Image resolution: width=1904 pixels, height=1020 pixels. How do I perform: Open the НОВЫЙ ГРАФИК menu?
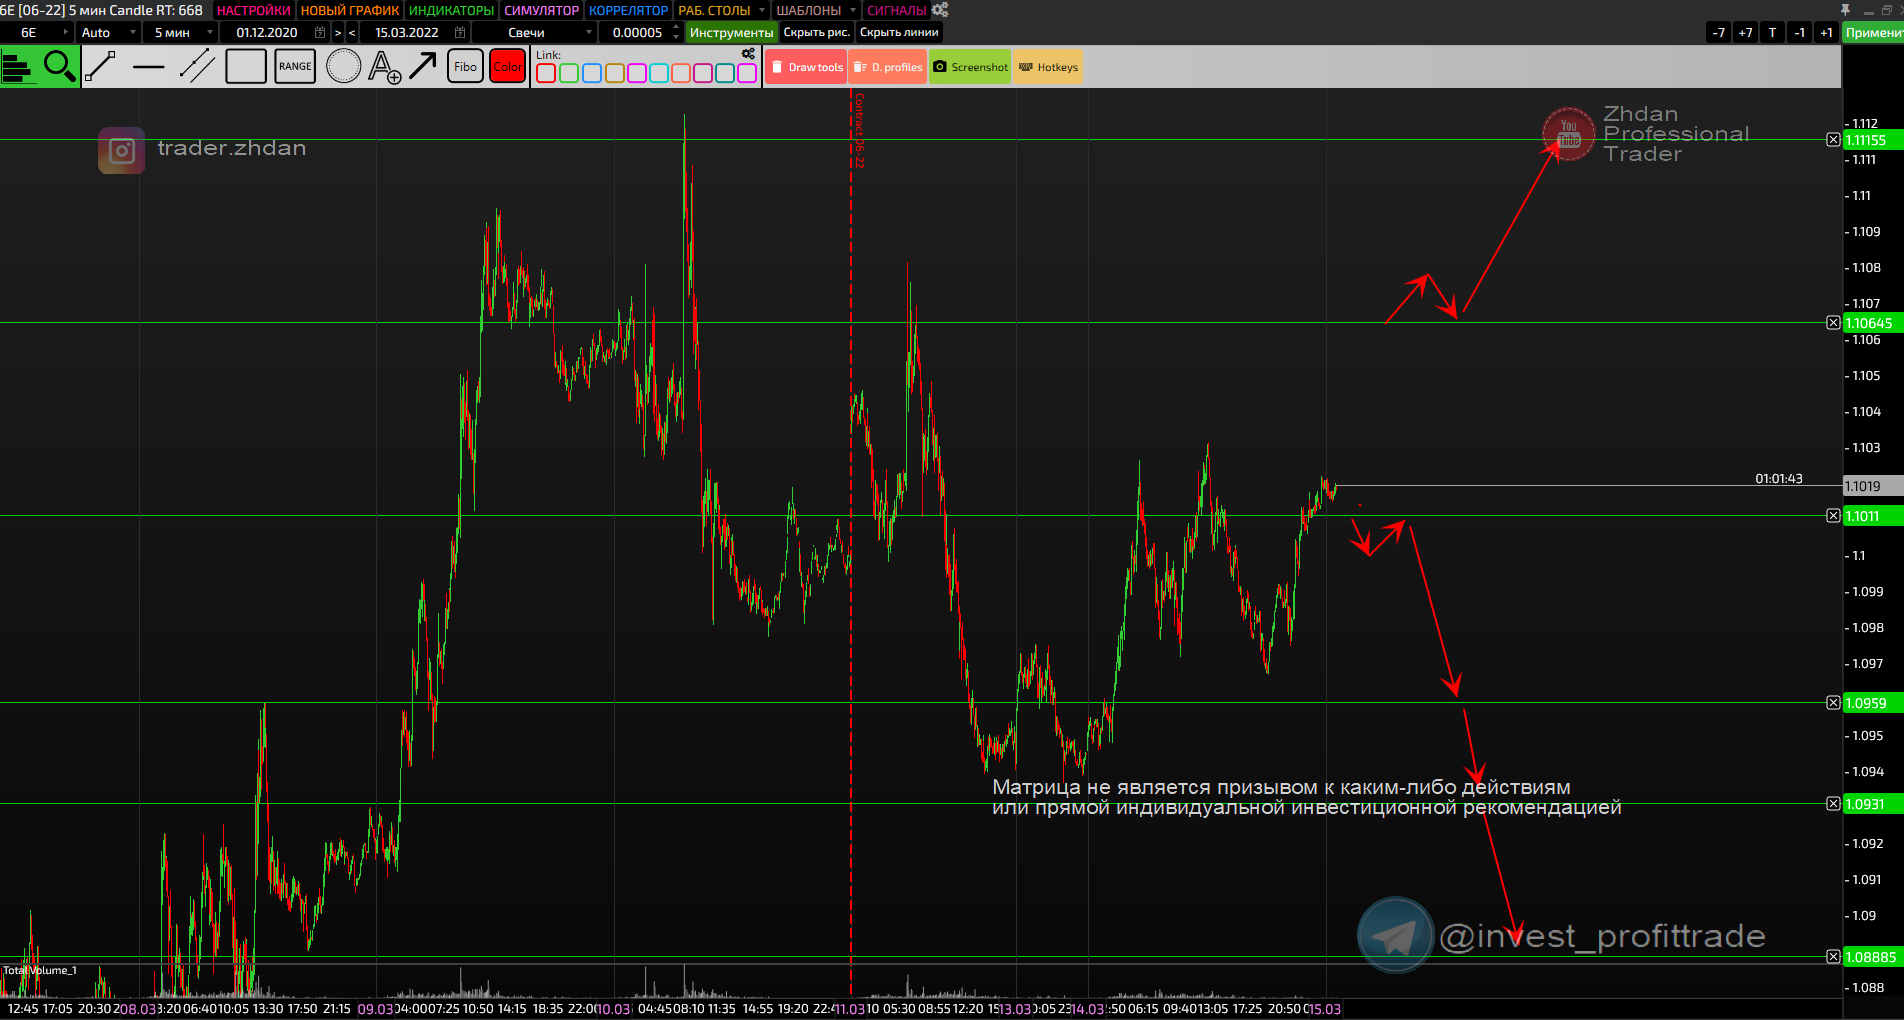pos(350,10)
